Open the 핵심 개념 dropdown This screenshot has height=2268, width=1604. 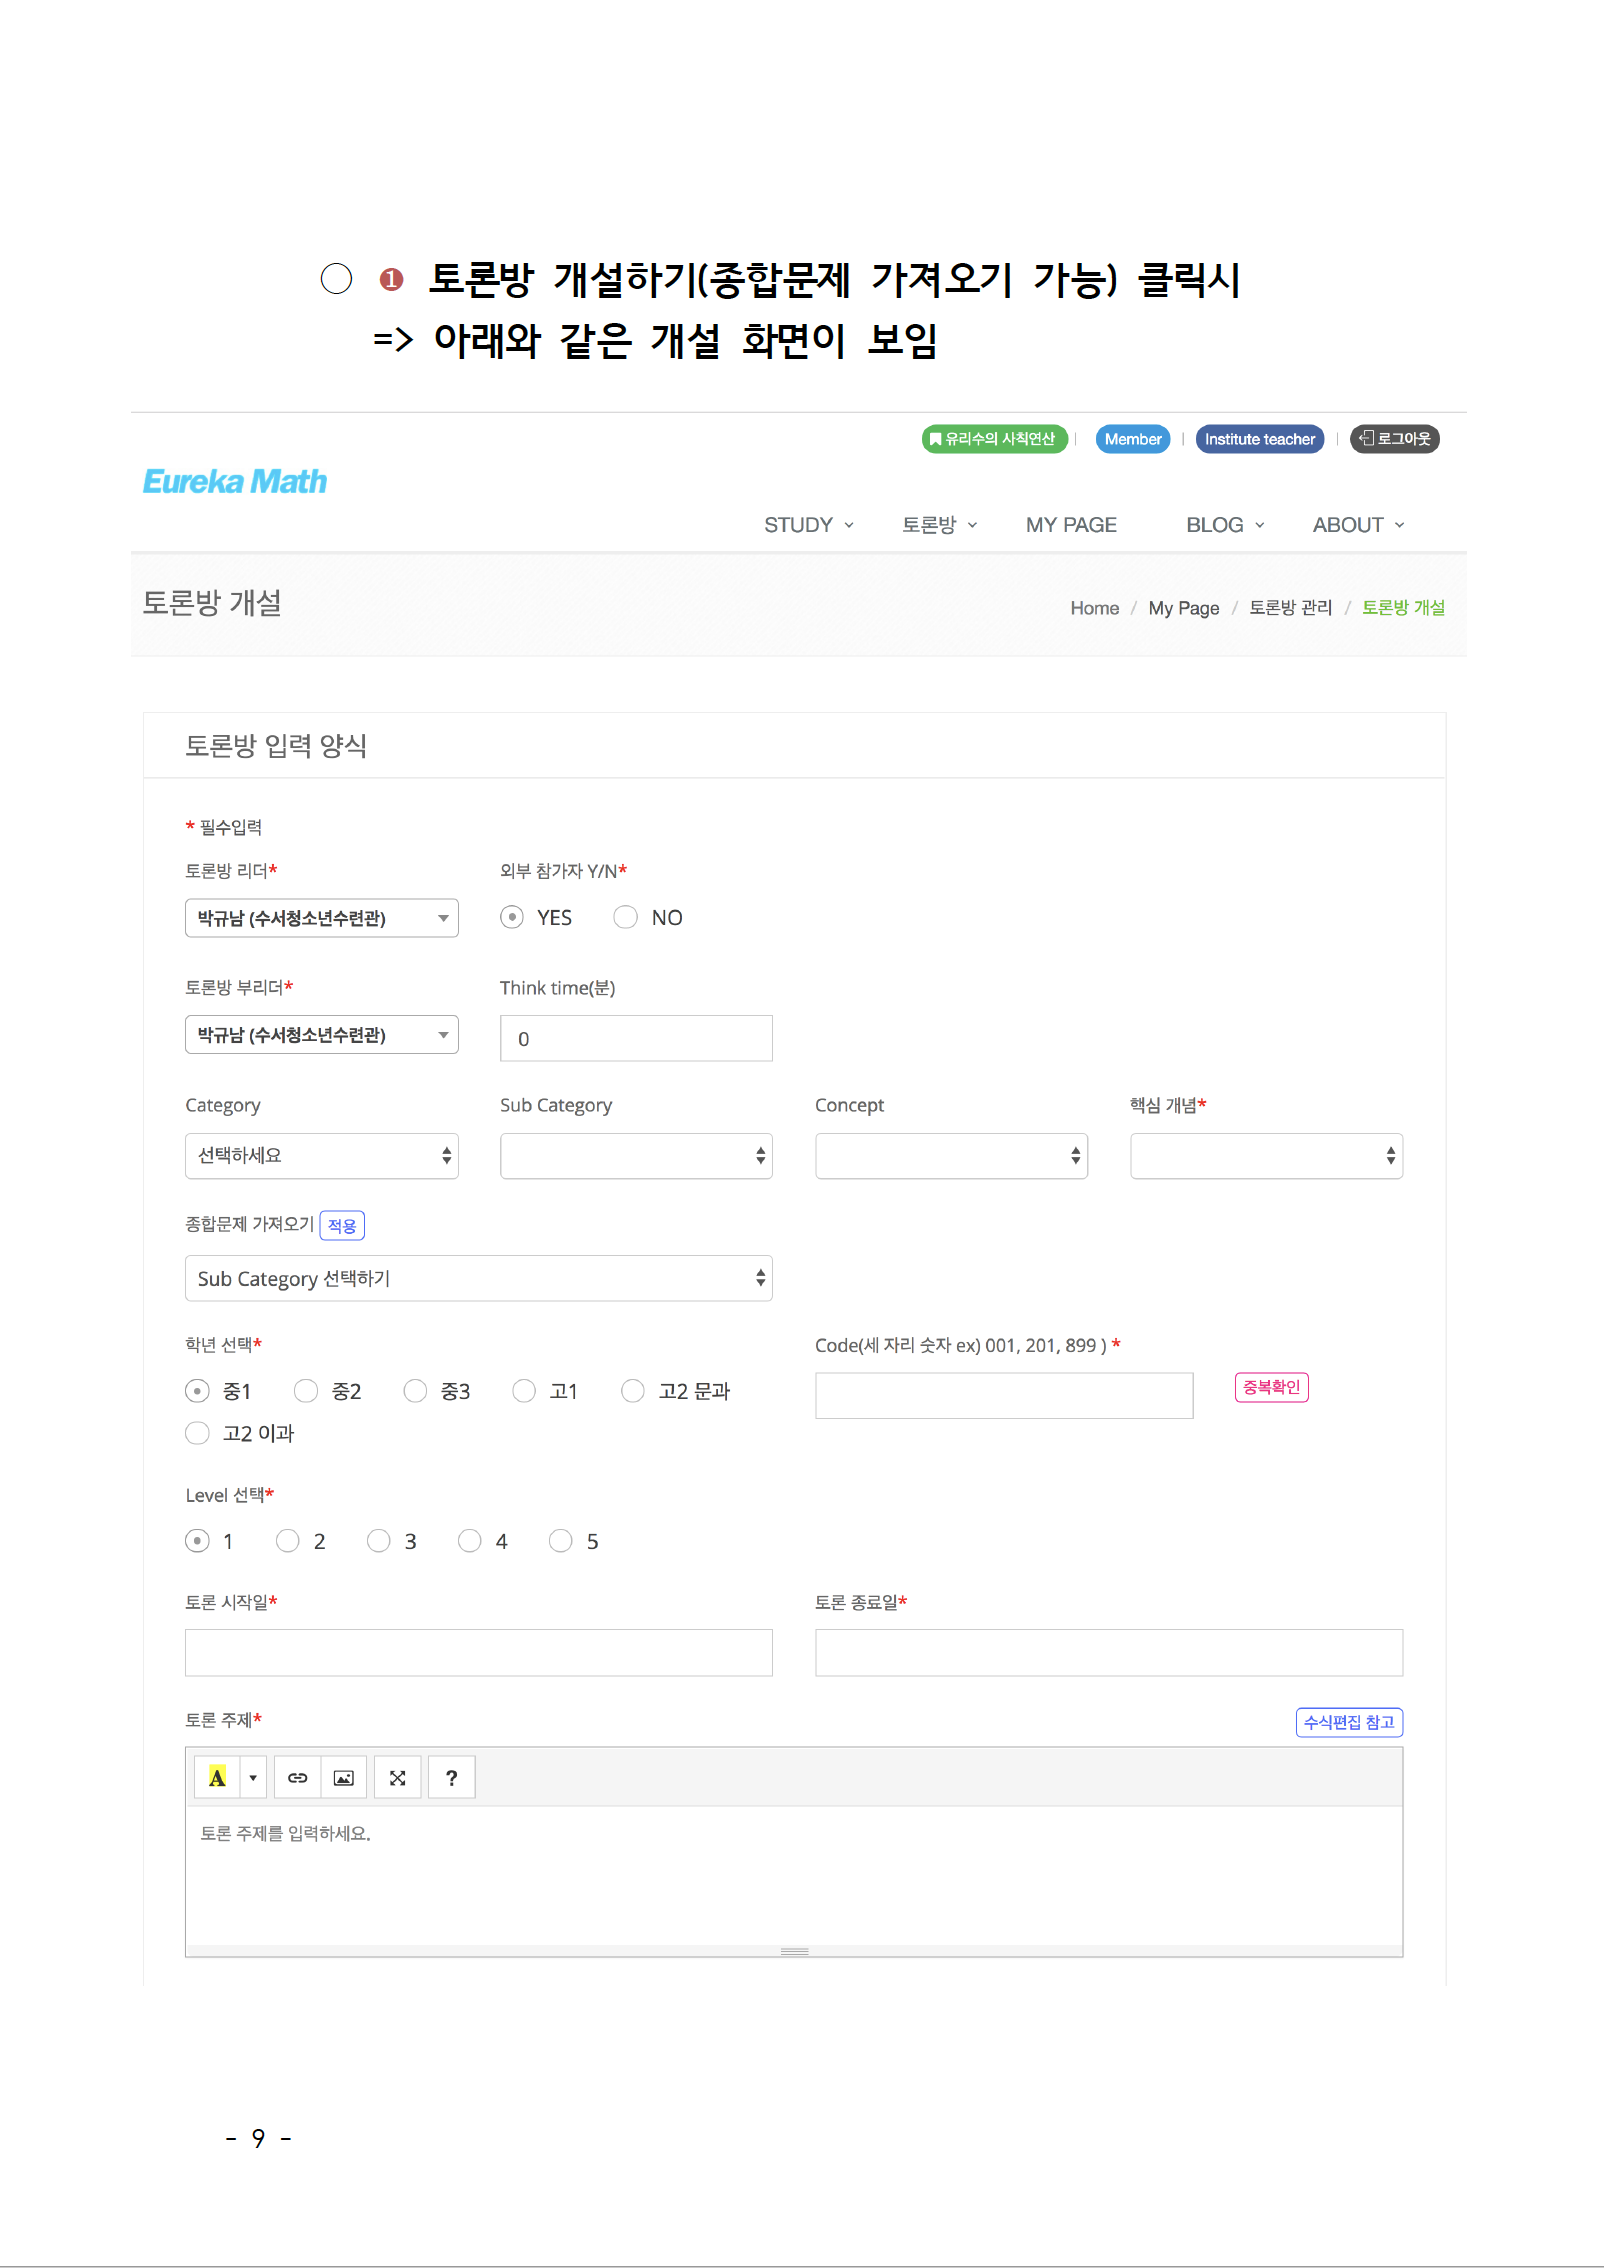coord(1266,1156)
